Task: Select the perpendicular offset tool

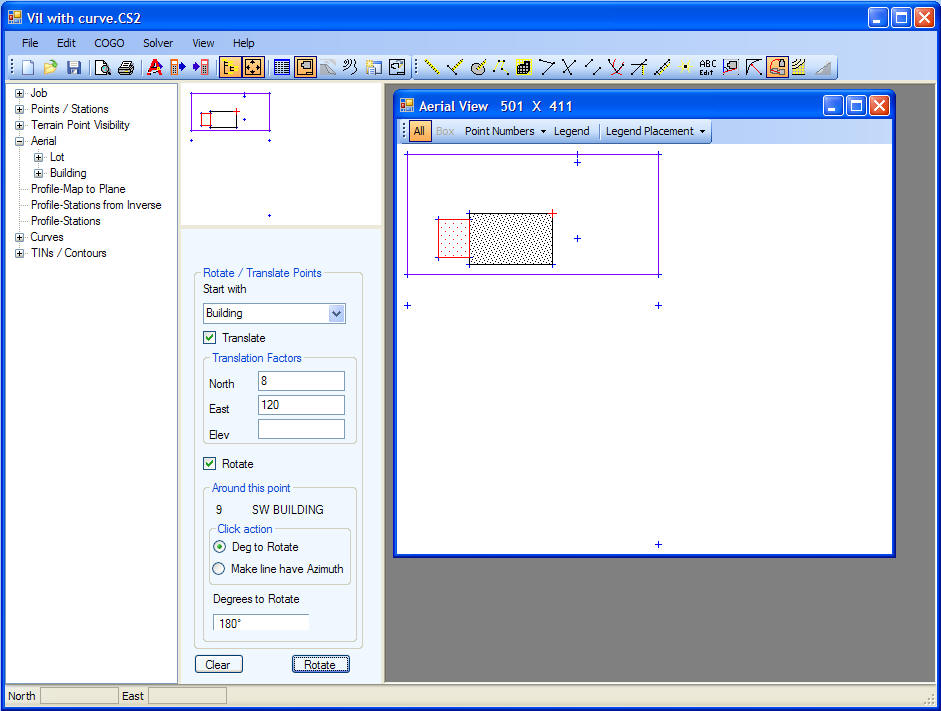Action: (455, 67)
